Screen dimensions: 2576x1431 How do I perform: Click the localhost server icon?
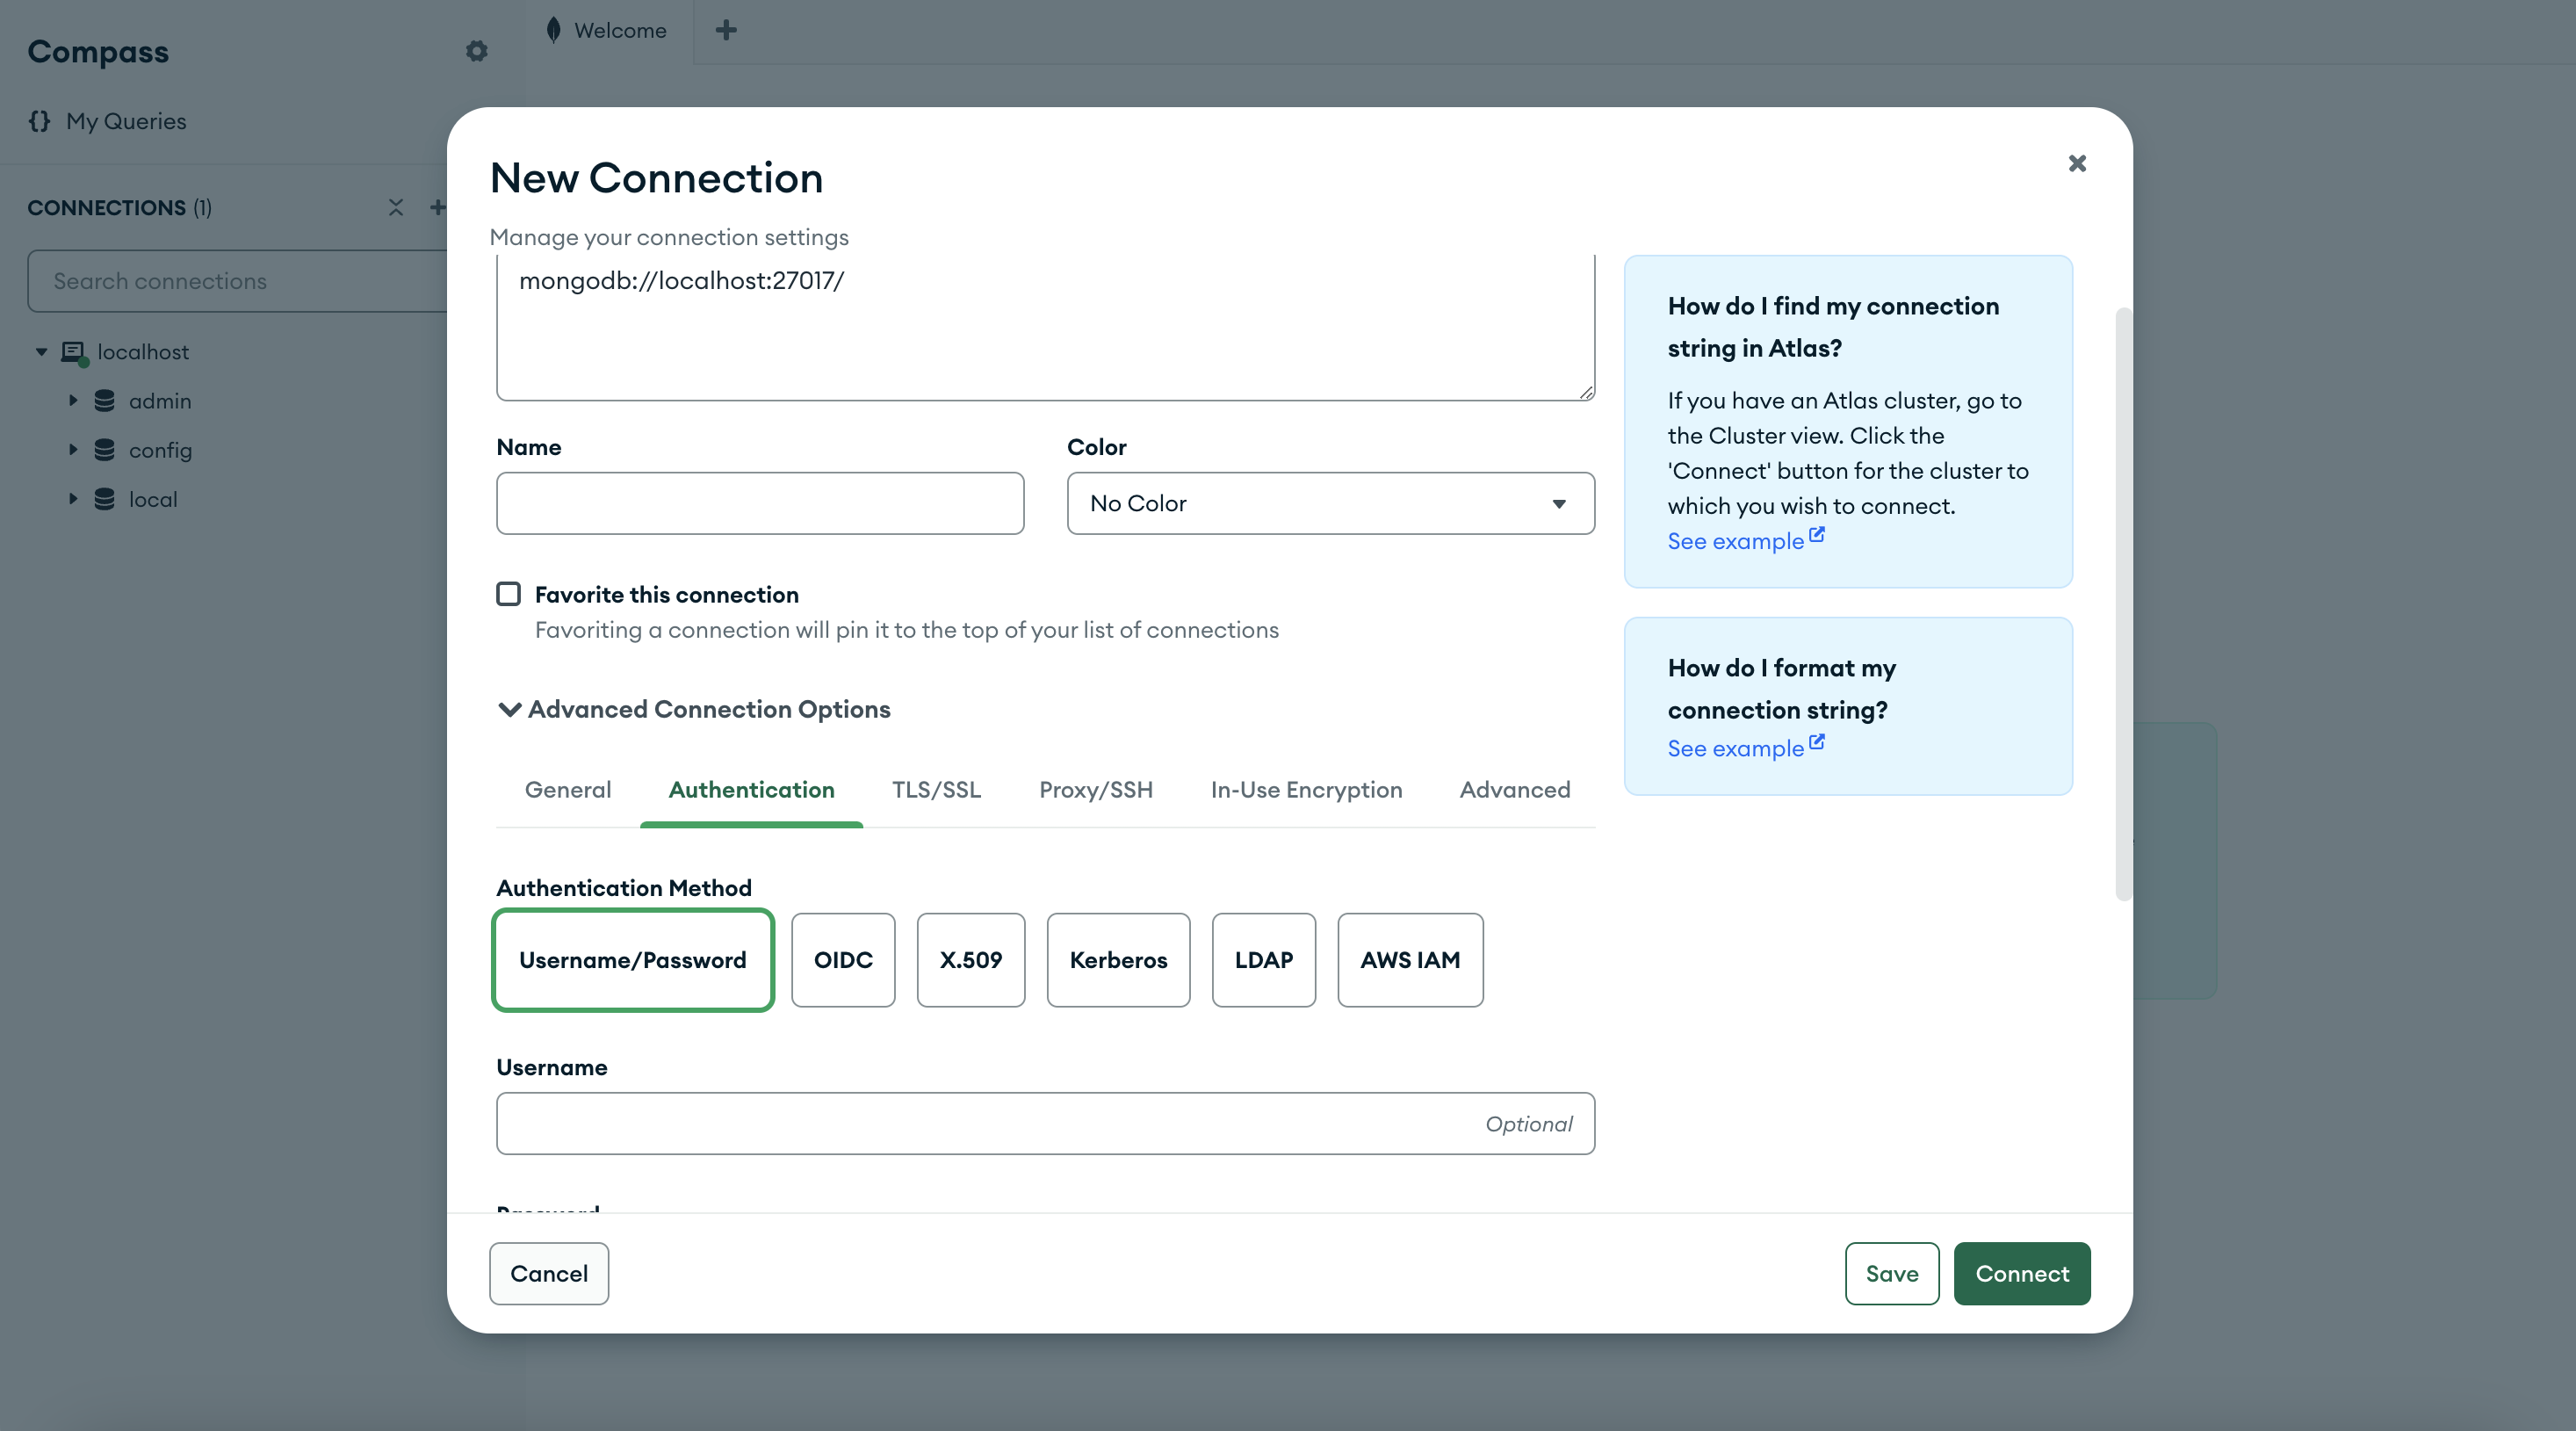tap(74, 352)
